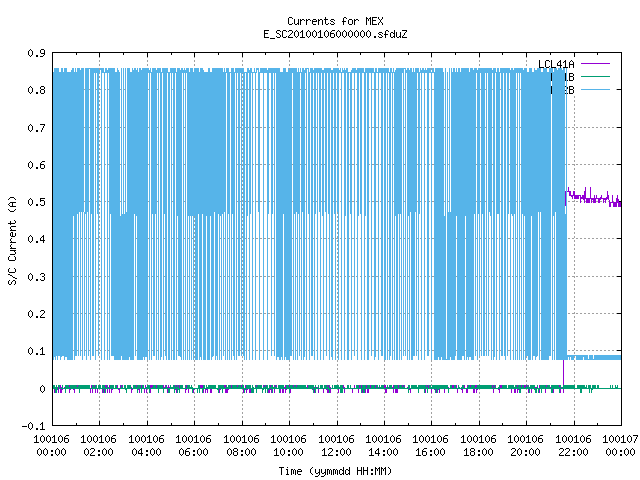
Task: Click the green legend line sample
Action: 595,76
